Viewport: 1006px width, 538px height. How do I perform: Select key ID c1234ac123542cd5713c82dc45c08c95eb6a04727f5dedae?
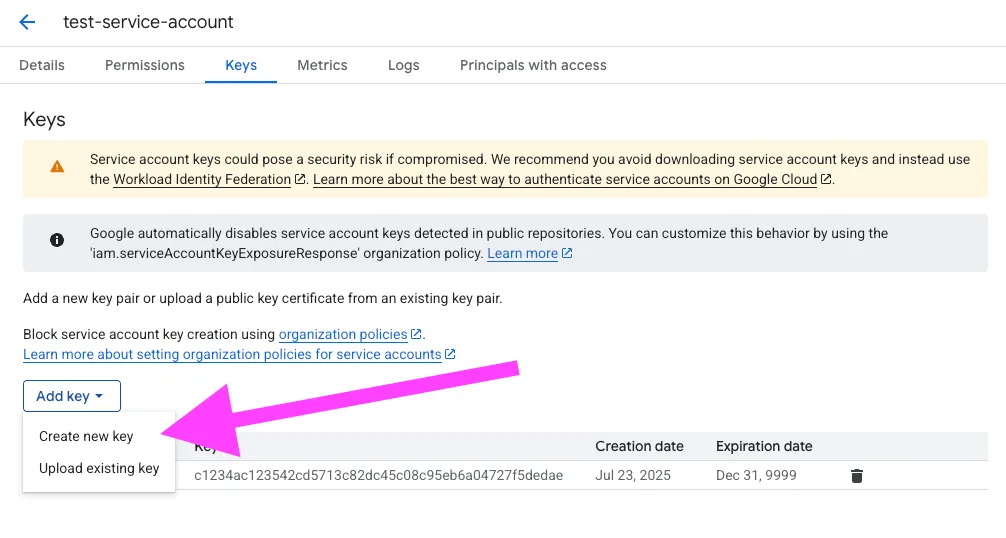pyautogui.click(x=379, y=476)
